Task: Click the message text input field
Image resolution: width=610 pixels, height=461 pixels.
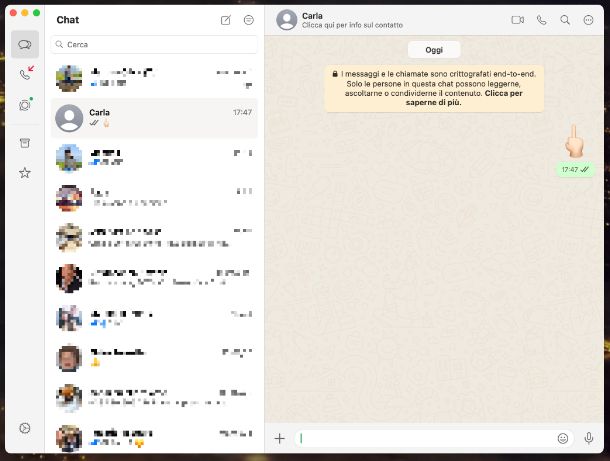Action: [425, 438]
